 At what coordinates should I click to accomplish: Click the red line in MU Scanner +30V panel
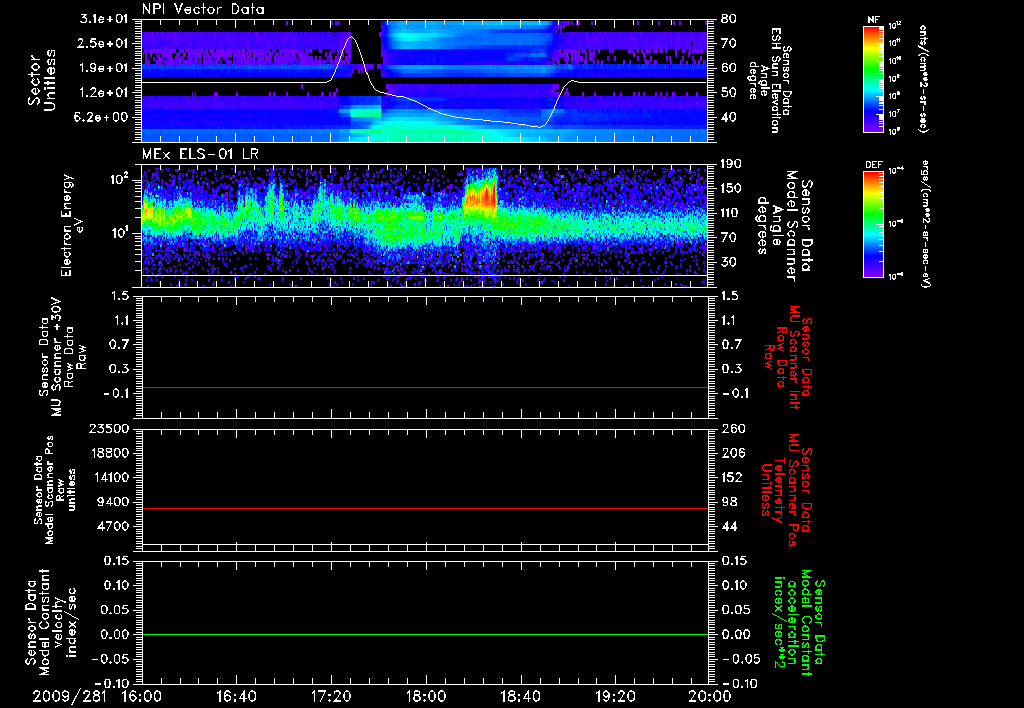[425, 388]
